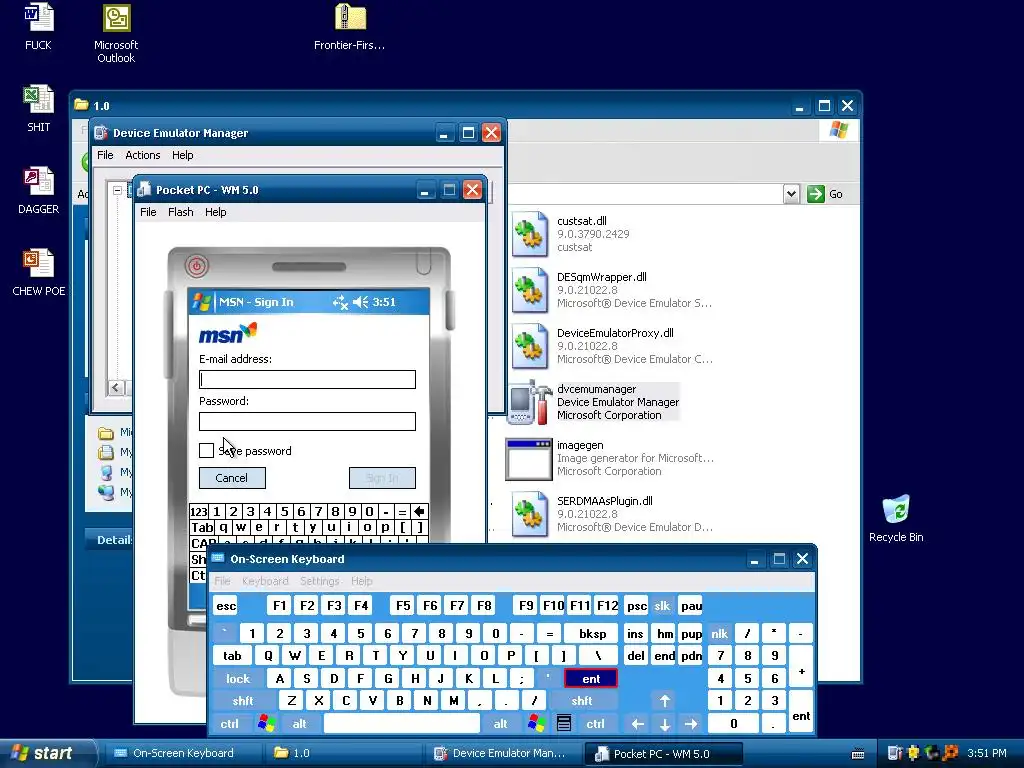Open the Help menu in Device Emulator Manager

(182, 155)
